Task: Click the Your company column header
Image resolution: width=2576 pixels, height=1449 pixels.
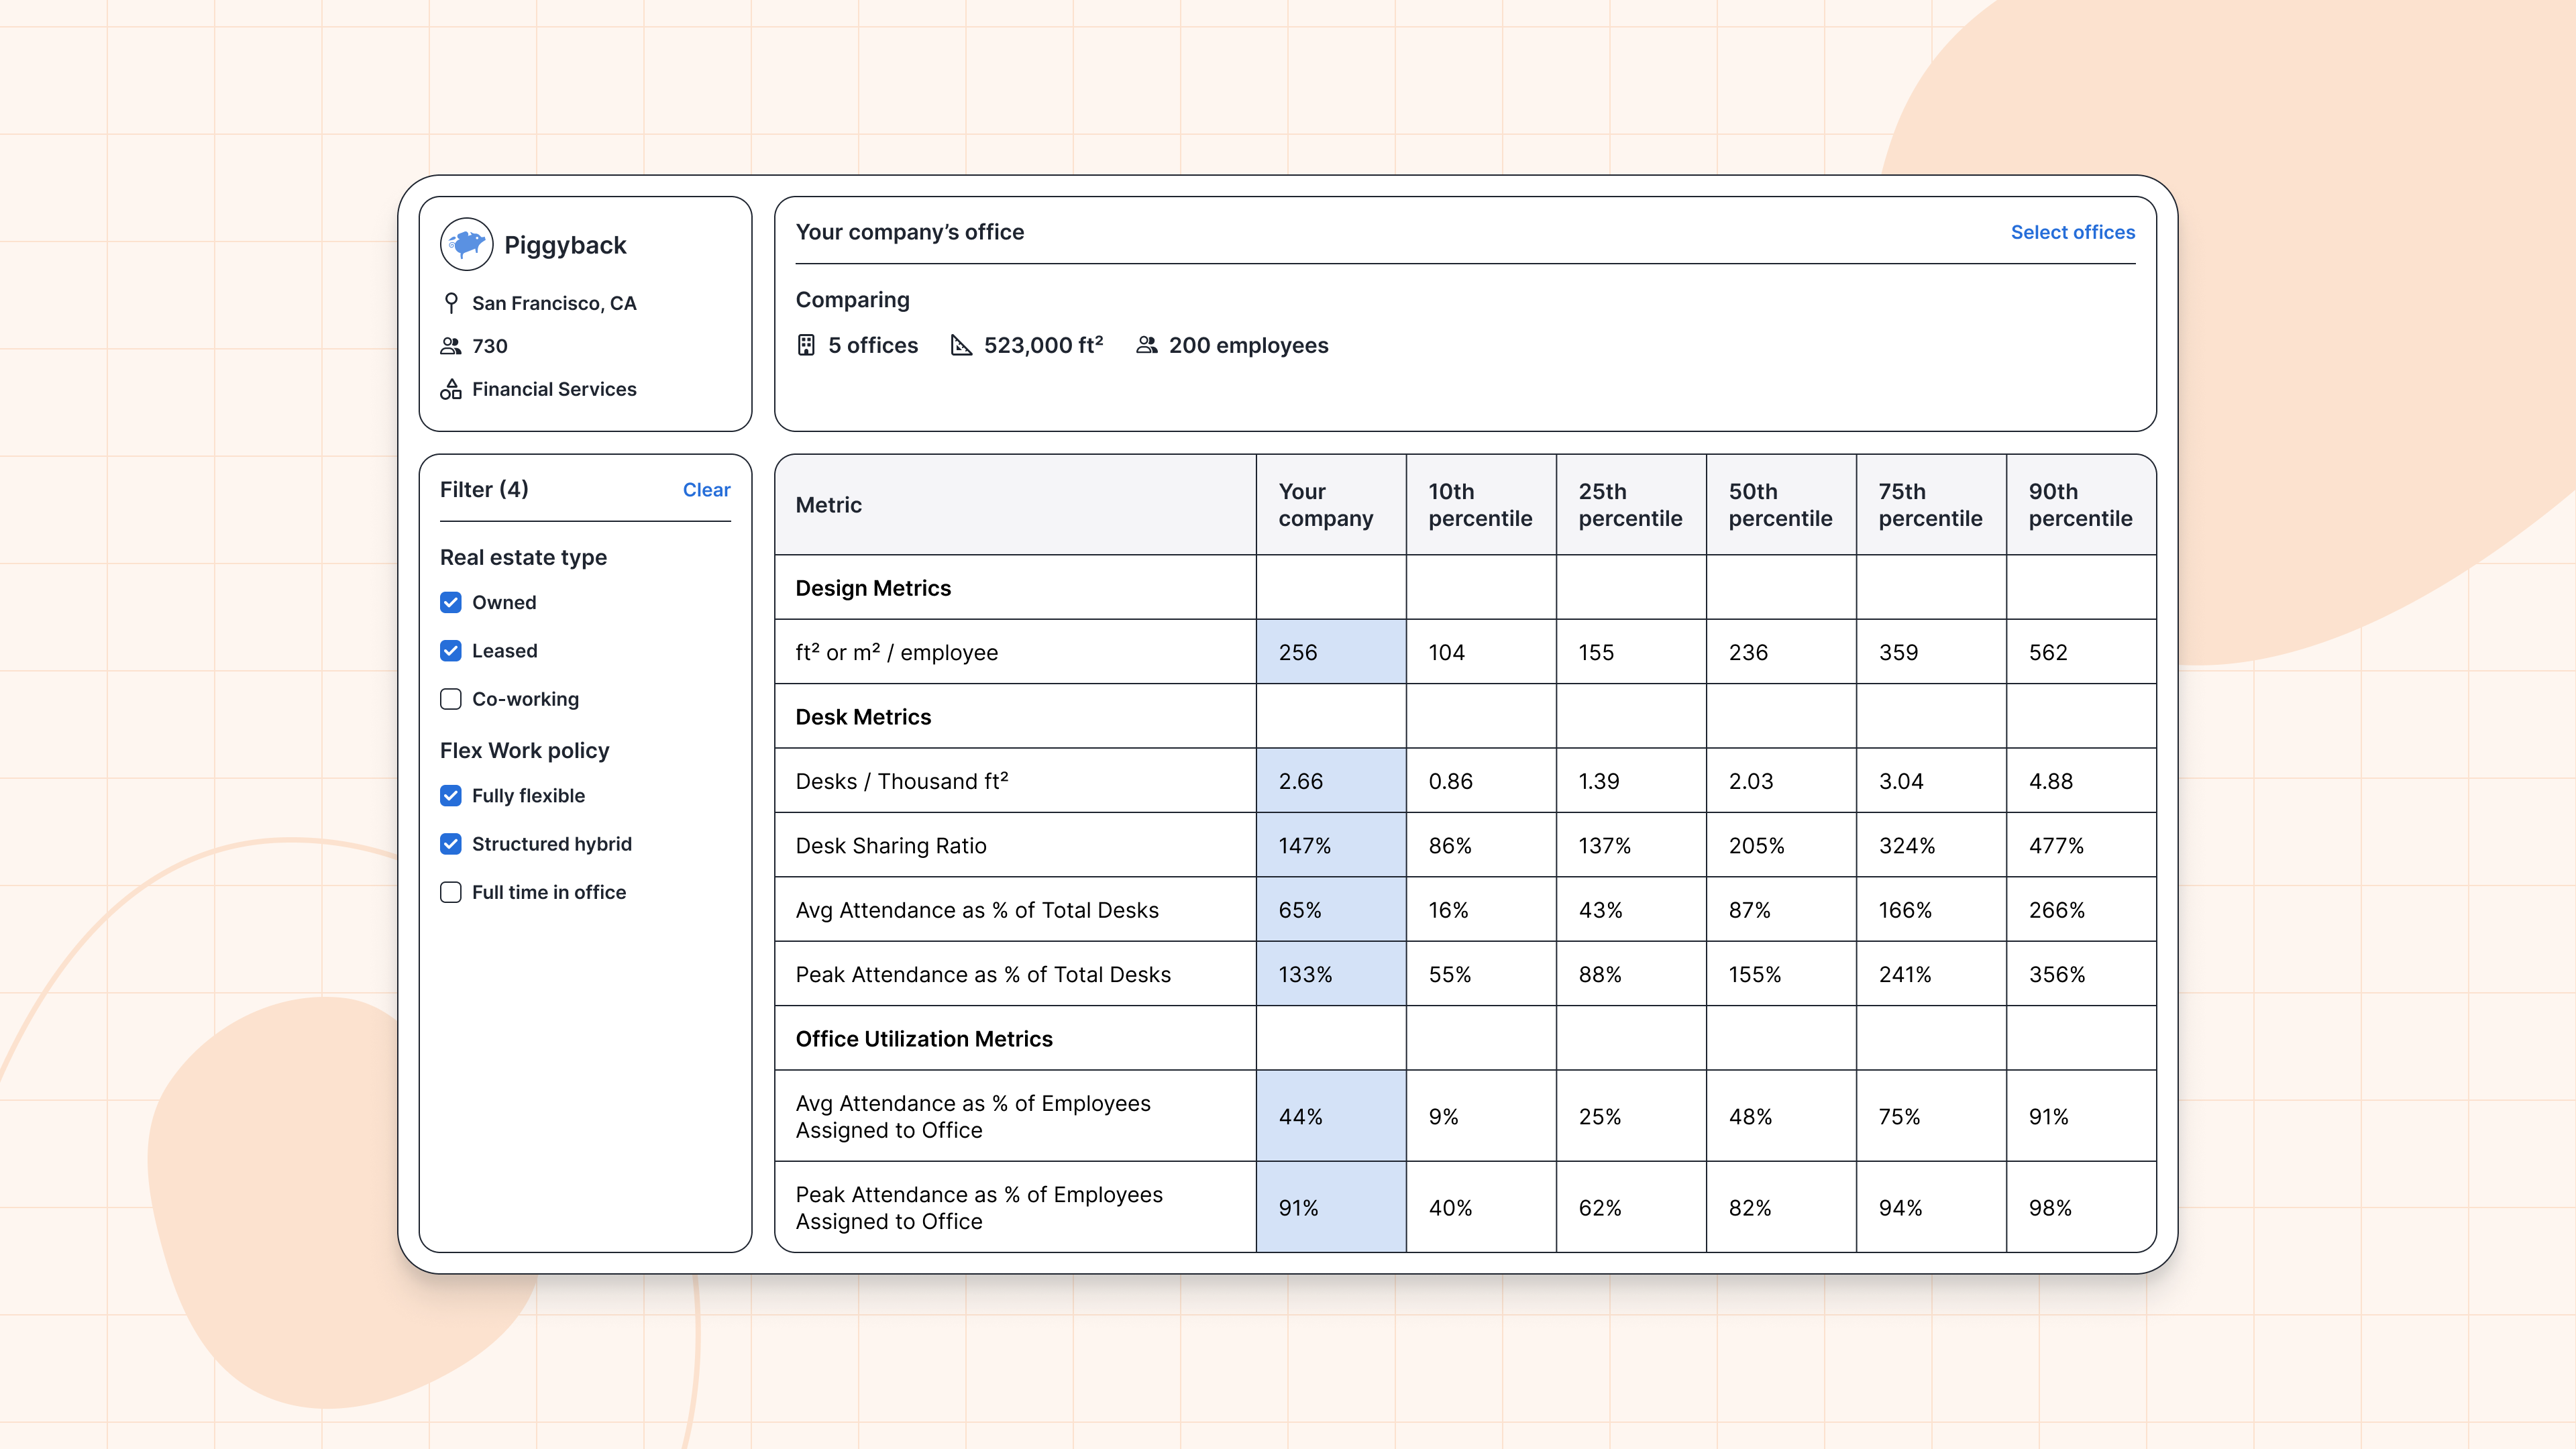Action: (1327, 506)
